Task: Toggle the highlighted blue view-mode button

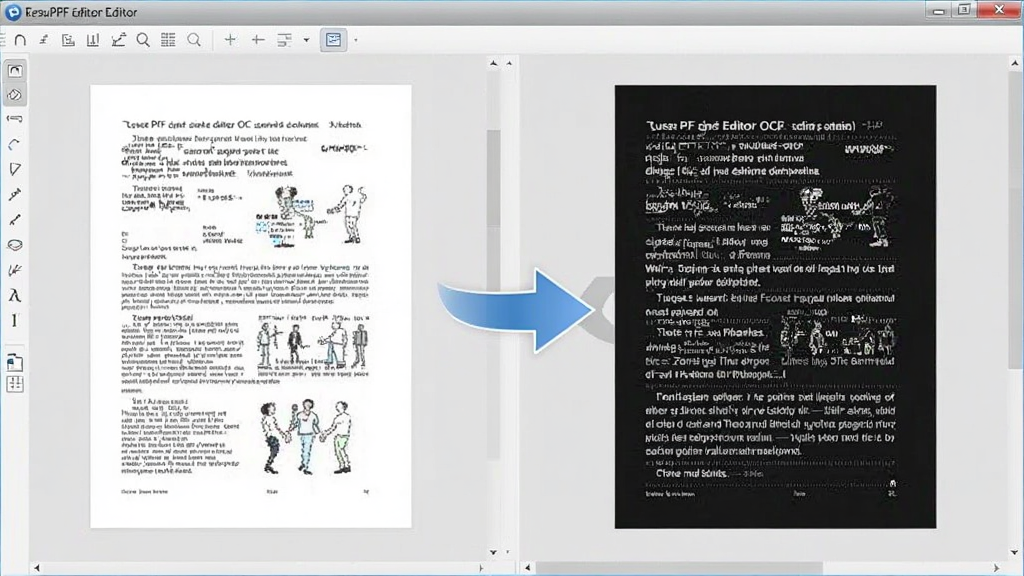Action: tap(333, 40)
